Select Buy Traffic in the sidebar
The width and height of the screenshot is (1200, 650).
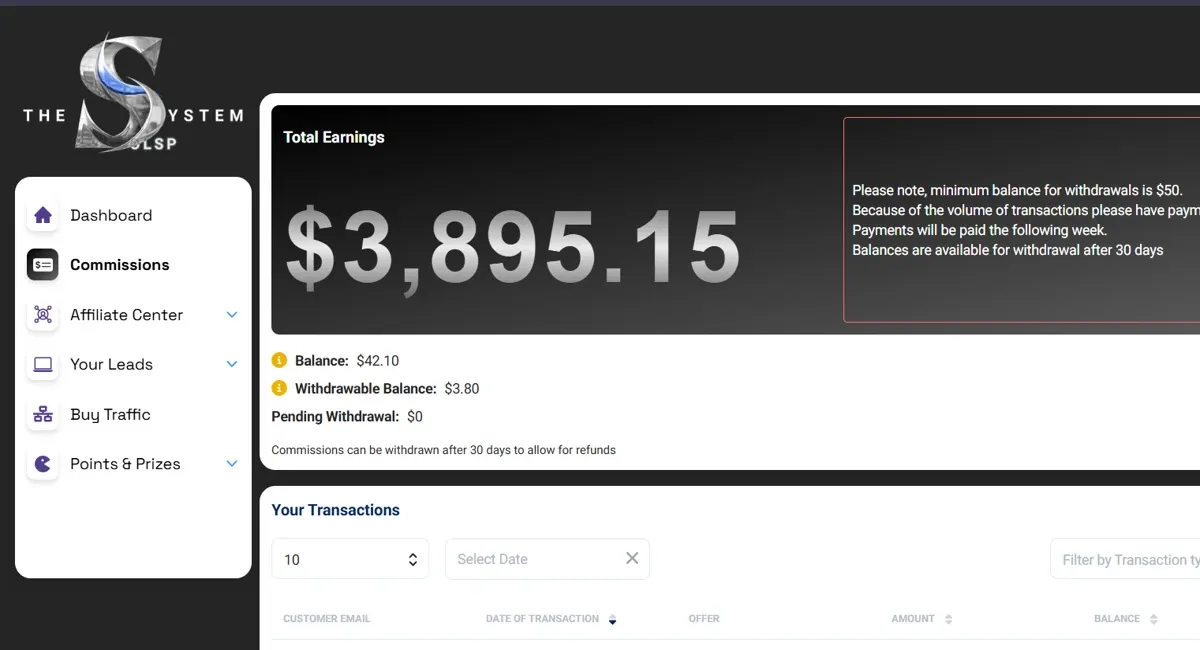(x=108, y=414)
